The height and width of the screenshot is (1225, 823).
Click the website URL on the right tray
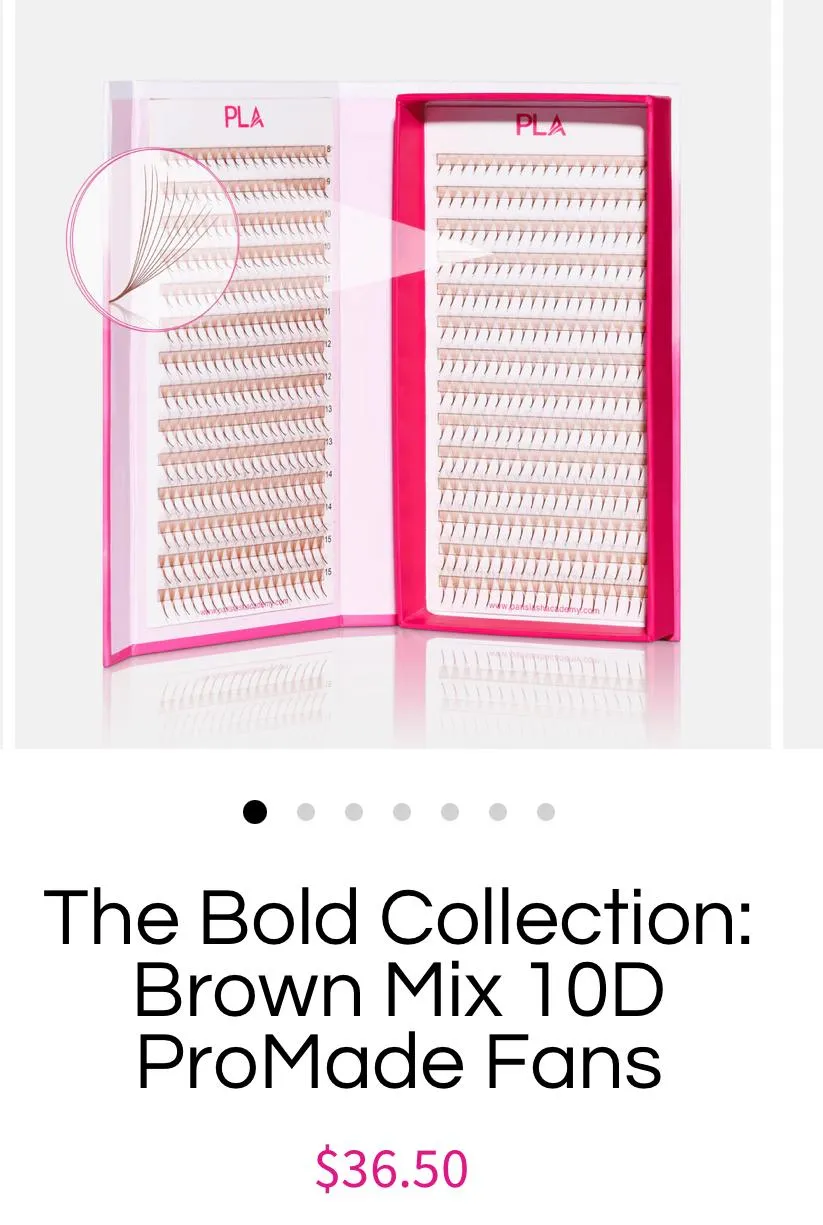[x=543, y=609]
